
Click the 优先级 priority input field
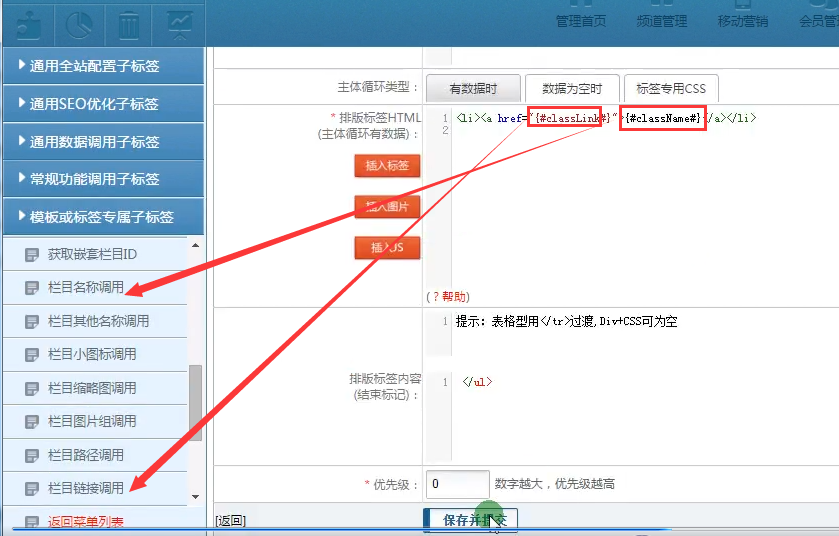[x=457, y=484]
